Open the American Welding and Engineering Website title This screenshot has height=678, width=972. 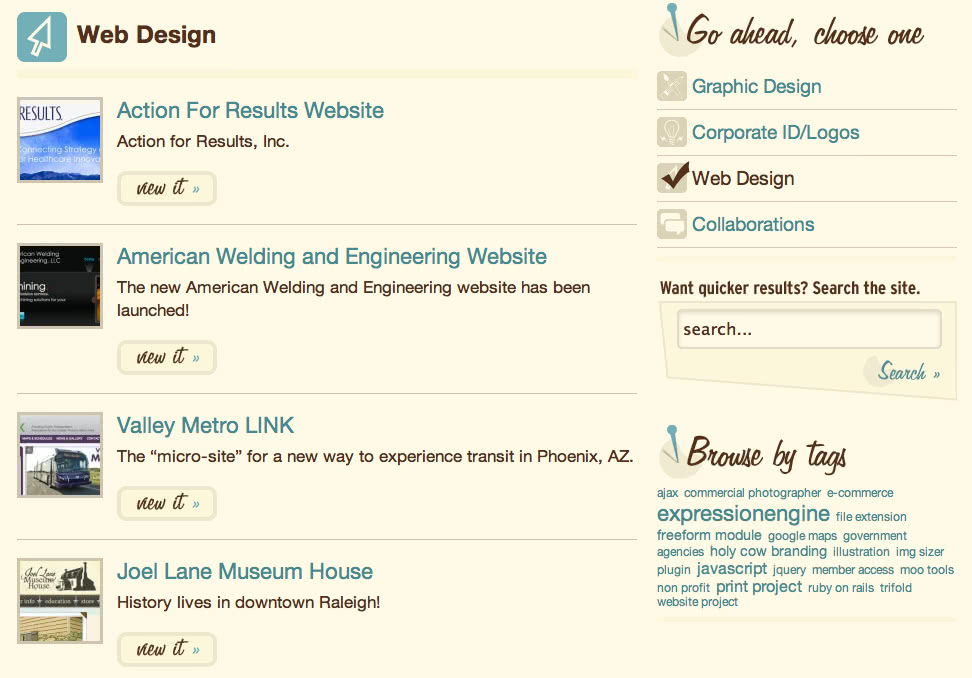coord(332,257)
